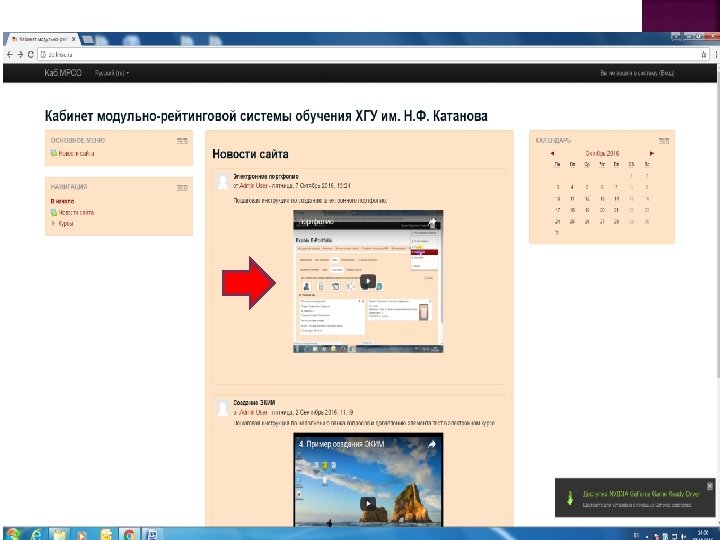720x540 pixels.
Task: Dock the Календарь block
Action: click(x=667, y=141)
